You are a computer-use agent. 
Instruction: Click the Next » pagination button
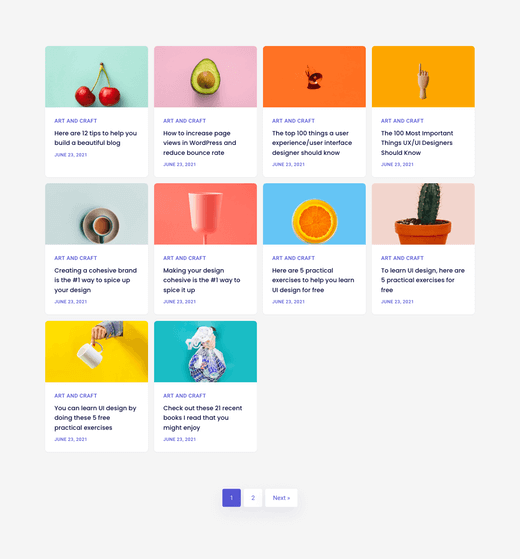pyautogui.click(x=281, y=498)
